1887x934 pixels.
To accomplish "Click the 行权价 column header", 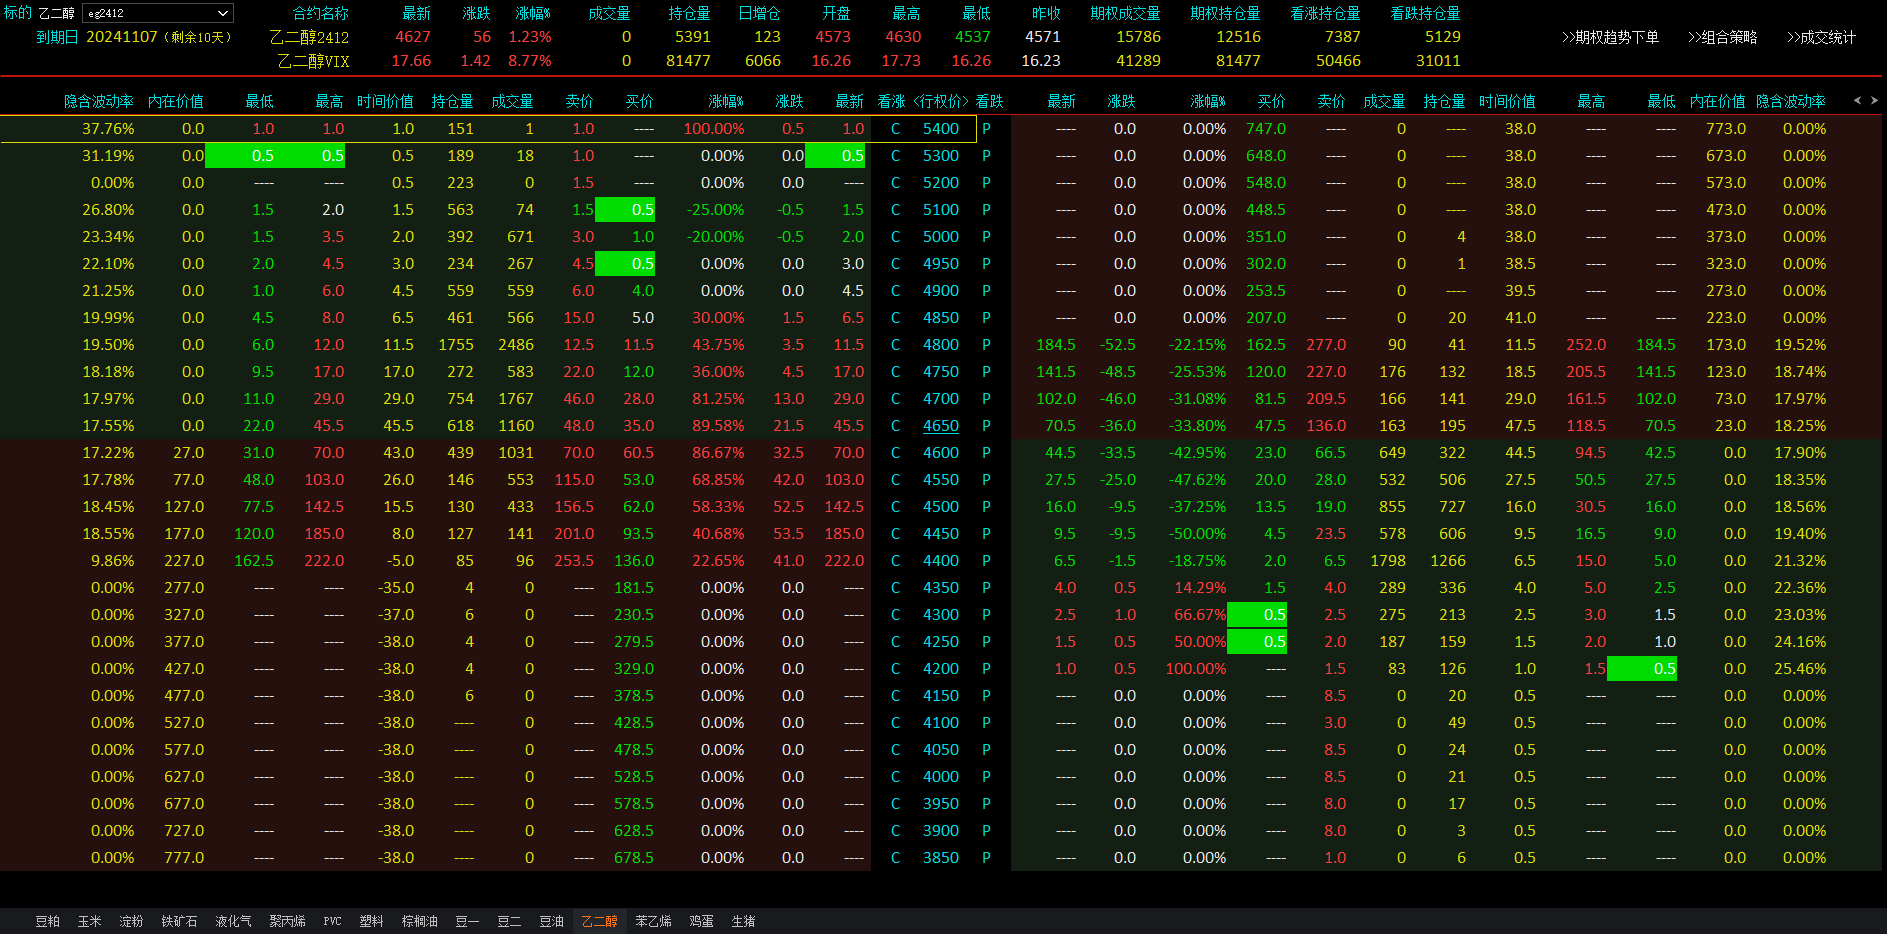I will click(940, 101).
